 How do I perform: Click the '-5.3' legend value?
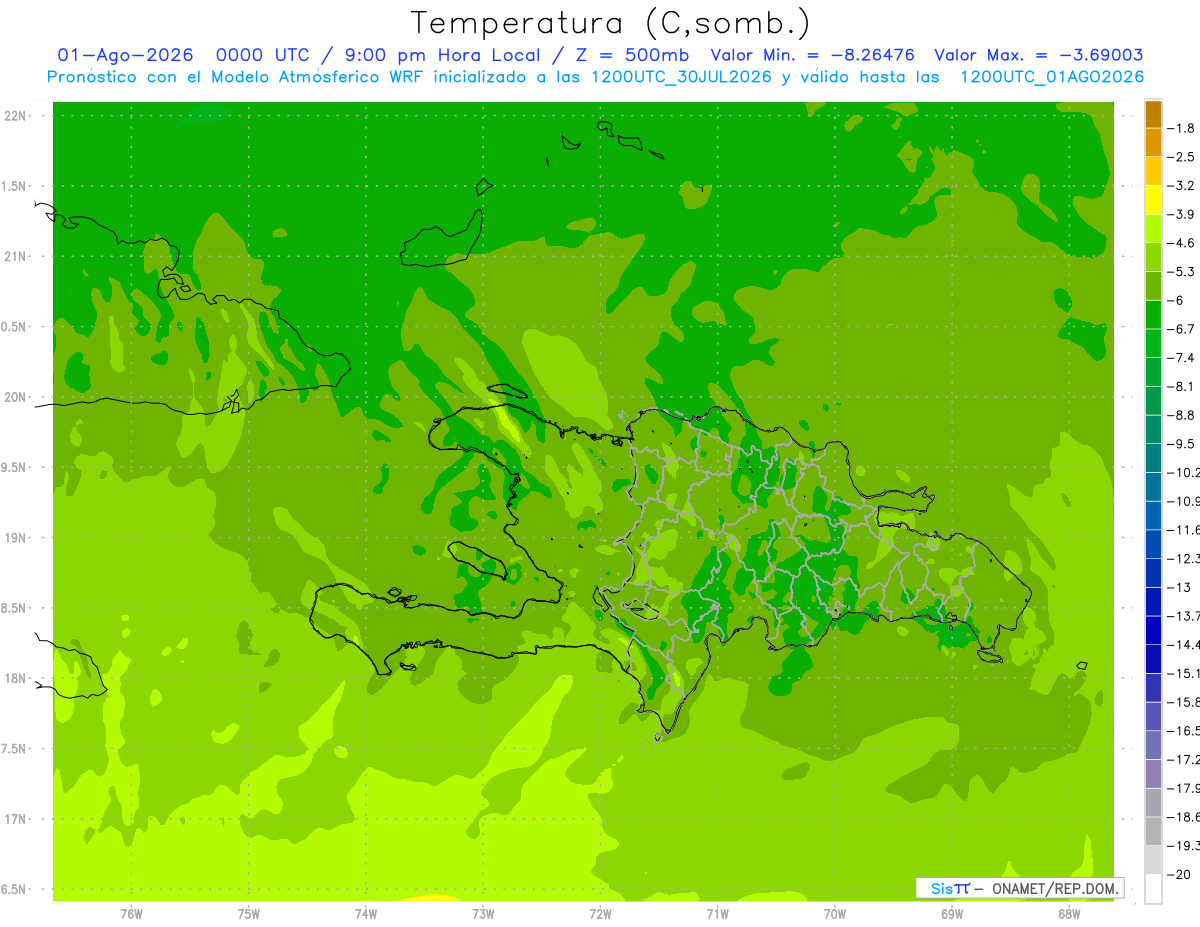click(1181, 272)
